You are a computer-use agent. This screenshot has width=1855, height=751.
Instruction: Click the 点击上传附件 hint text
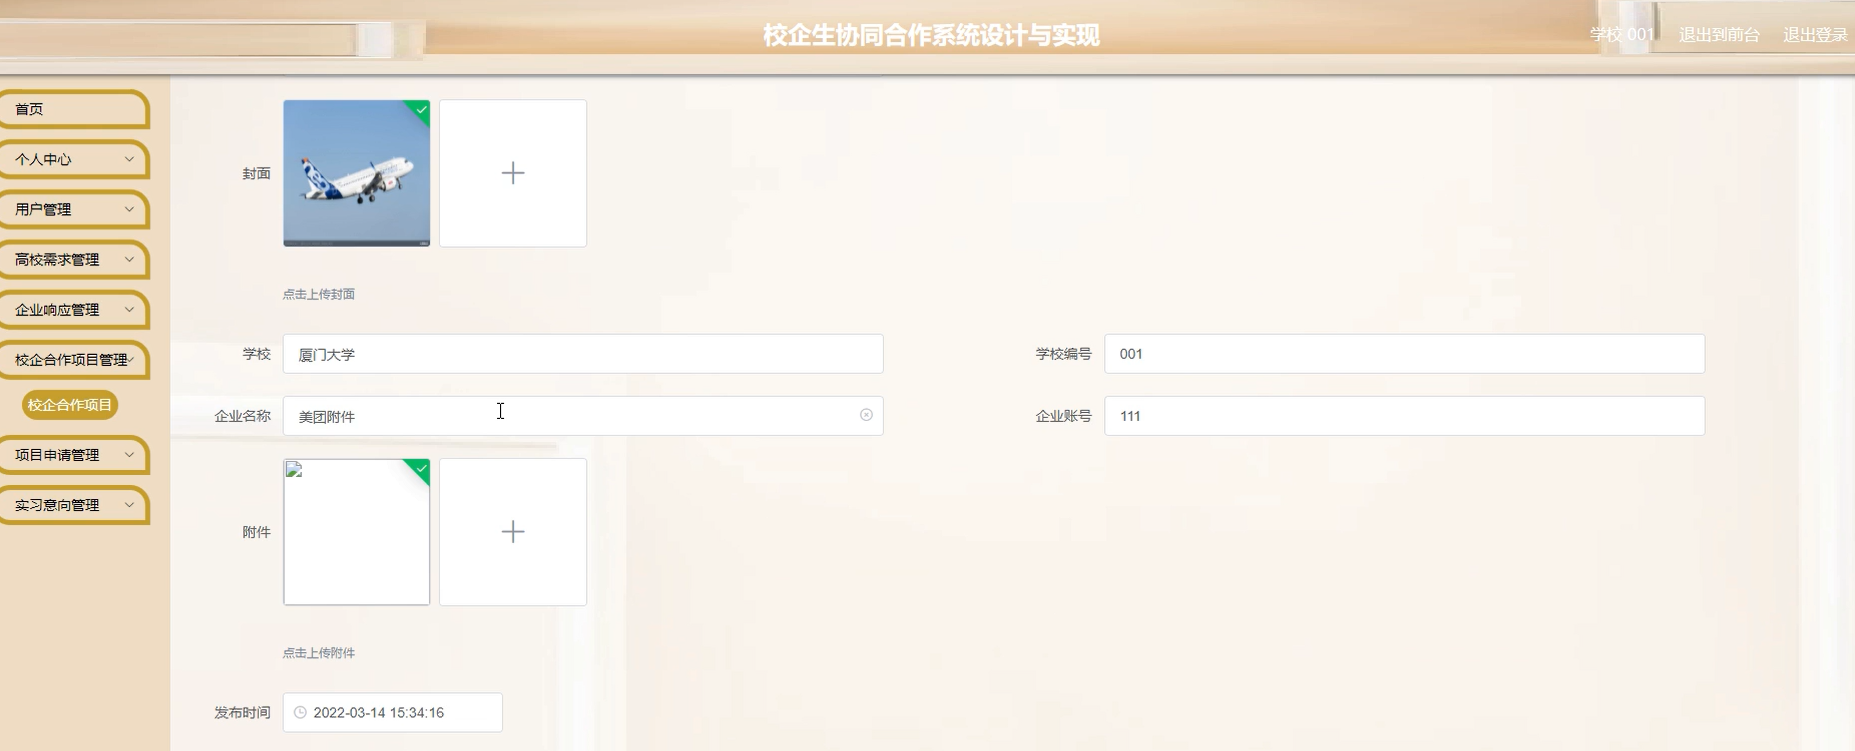coord(318,653)
